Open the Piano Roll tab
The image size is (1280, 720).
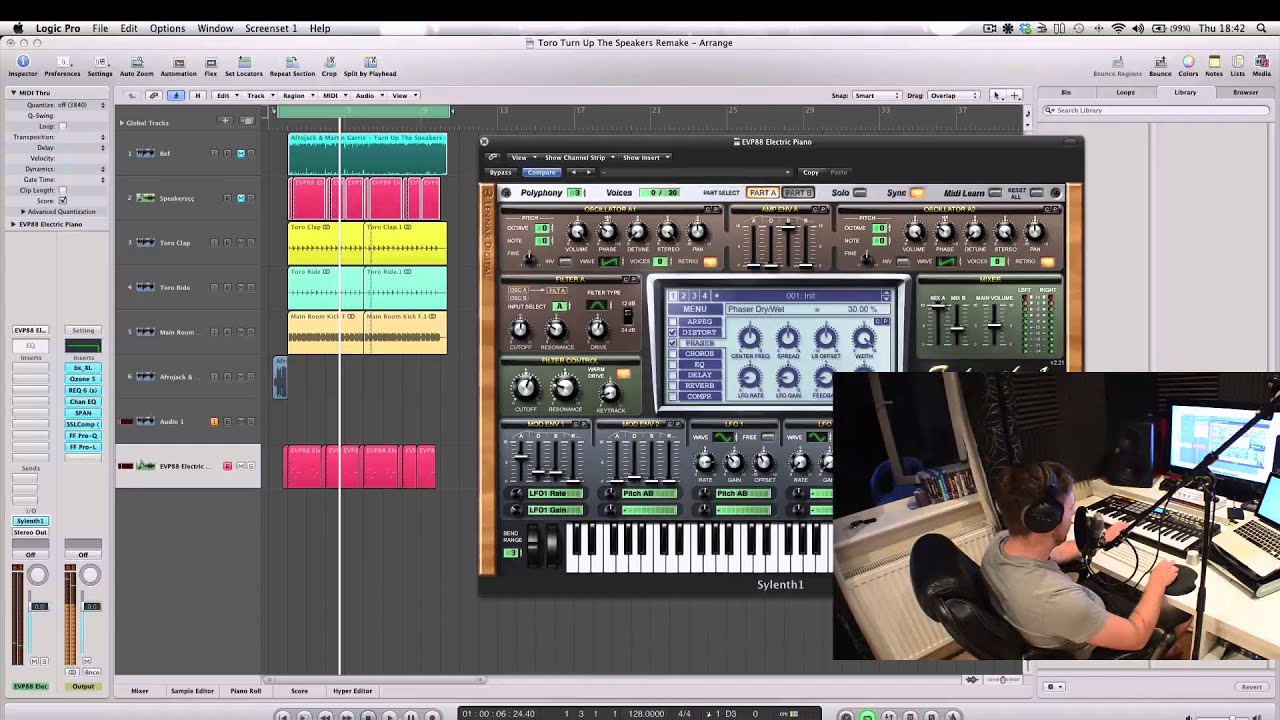coord(245,690)
